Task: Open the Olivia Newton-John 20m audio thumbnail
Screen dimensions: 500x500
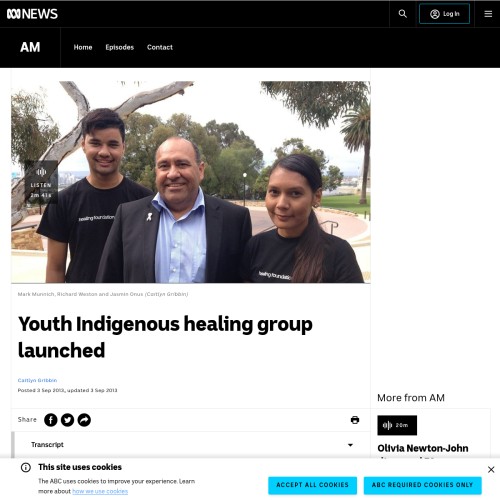Action: pos(397,425)
